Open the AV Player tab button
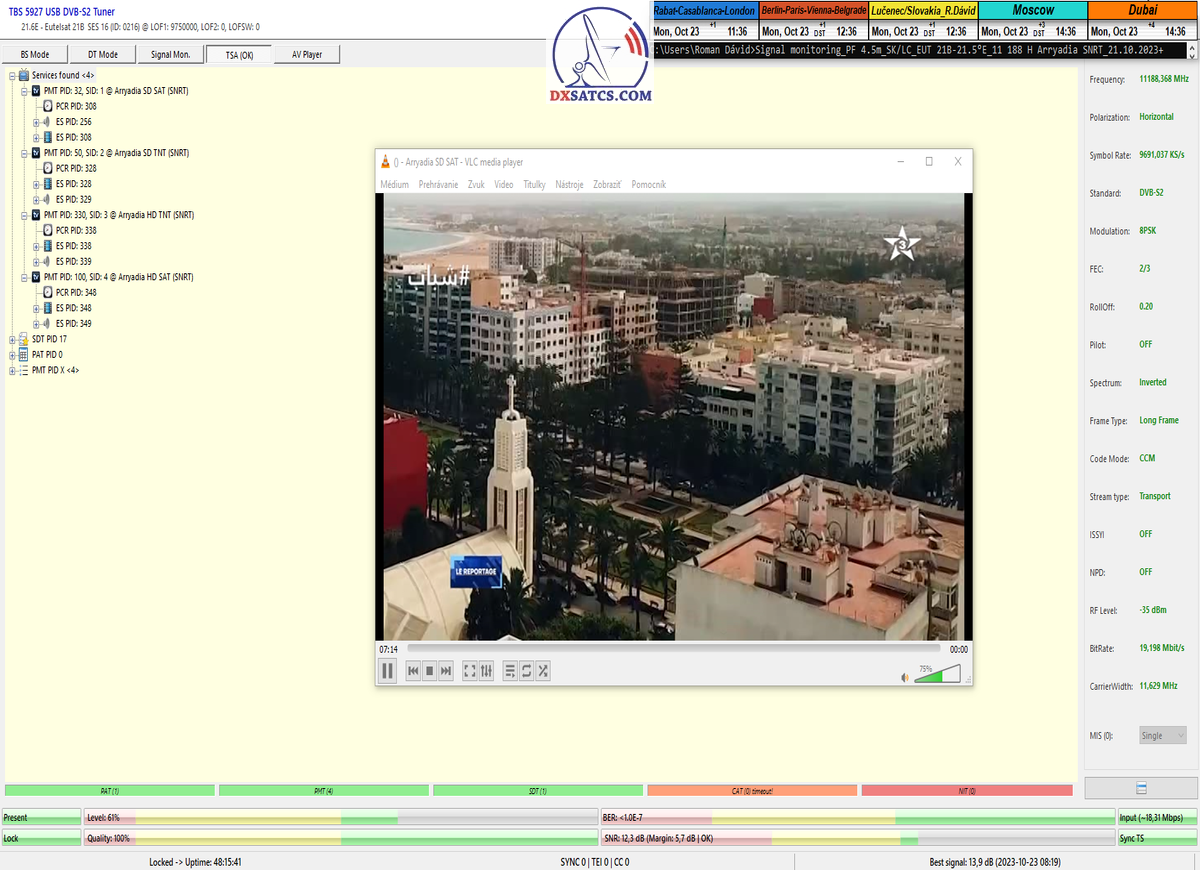 pyautogui.click(x=306, y=54)
